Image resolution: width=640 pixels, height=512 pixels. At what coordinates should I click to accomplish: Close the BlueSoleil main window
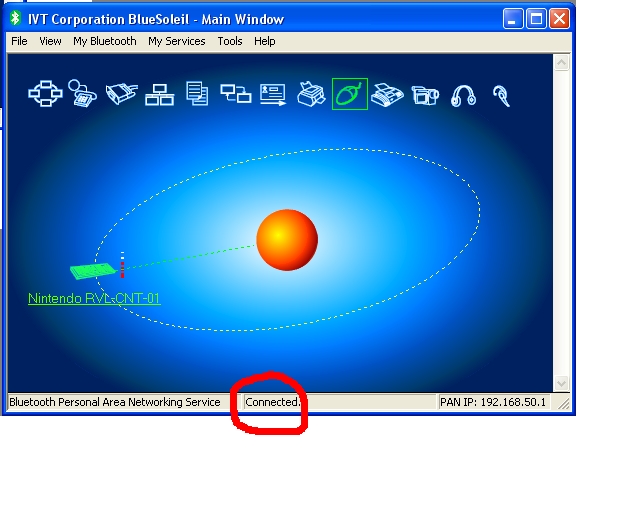coord(560,19)
